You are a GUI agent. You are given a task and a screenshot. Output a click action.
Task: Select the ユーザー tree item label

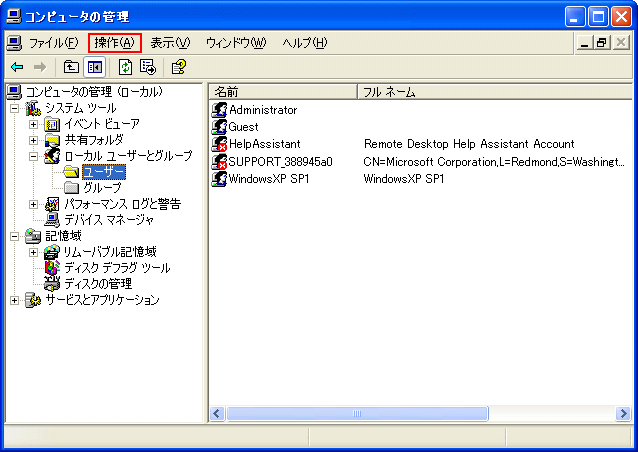tap(104, 172)
